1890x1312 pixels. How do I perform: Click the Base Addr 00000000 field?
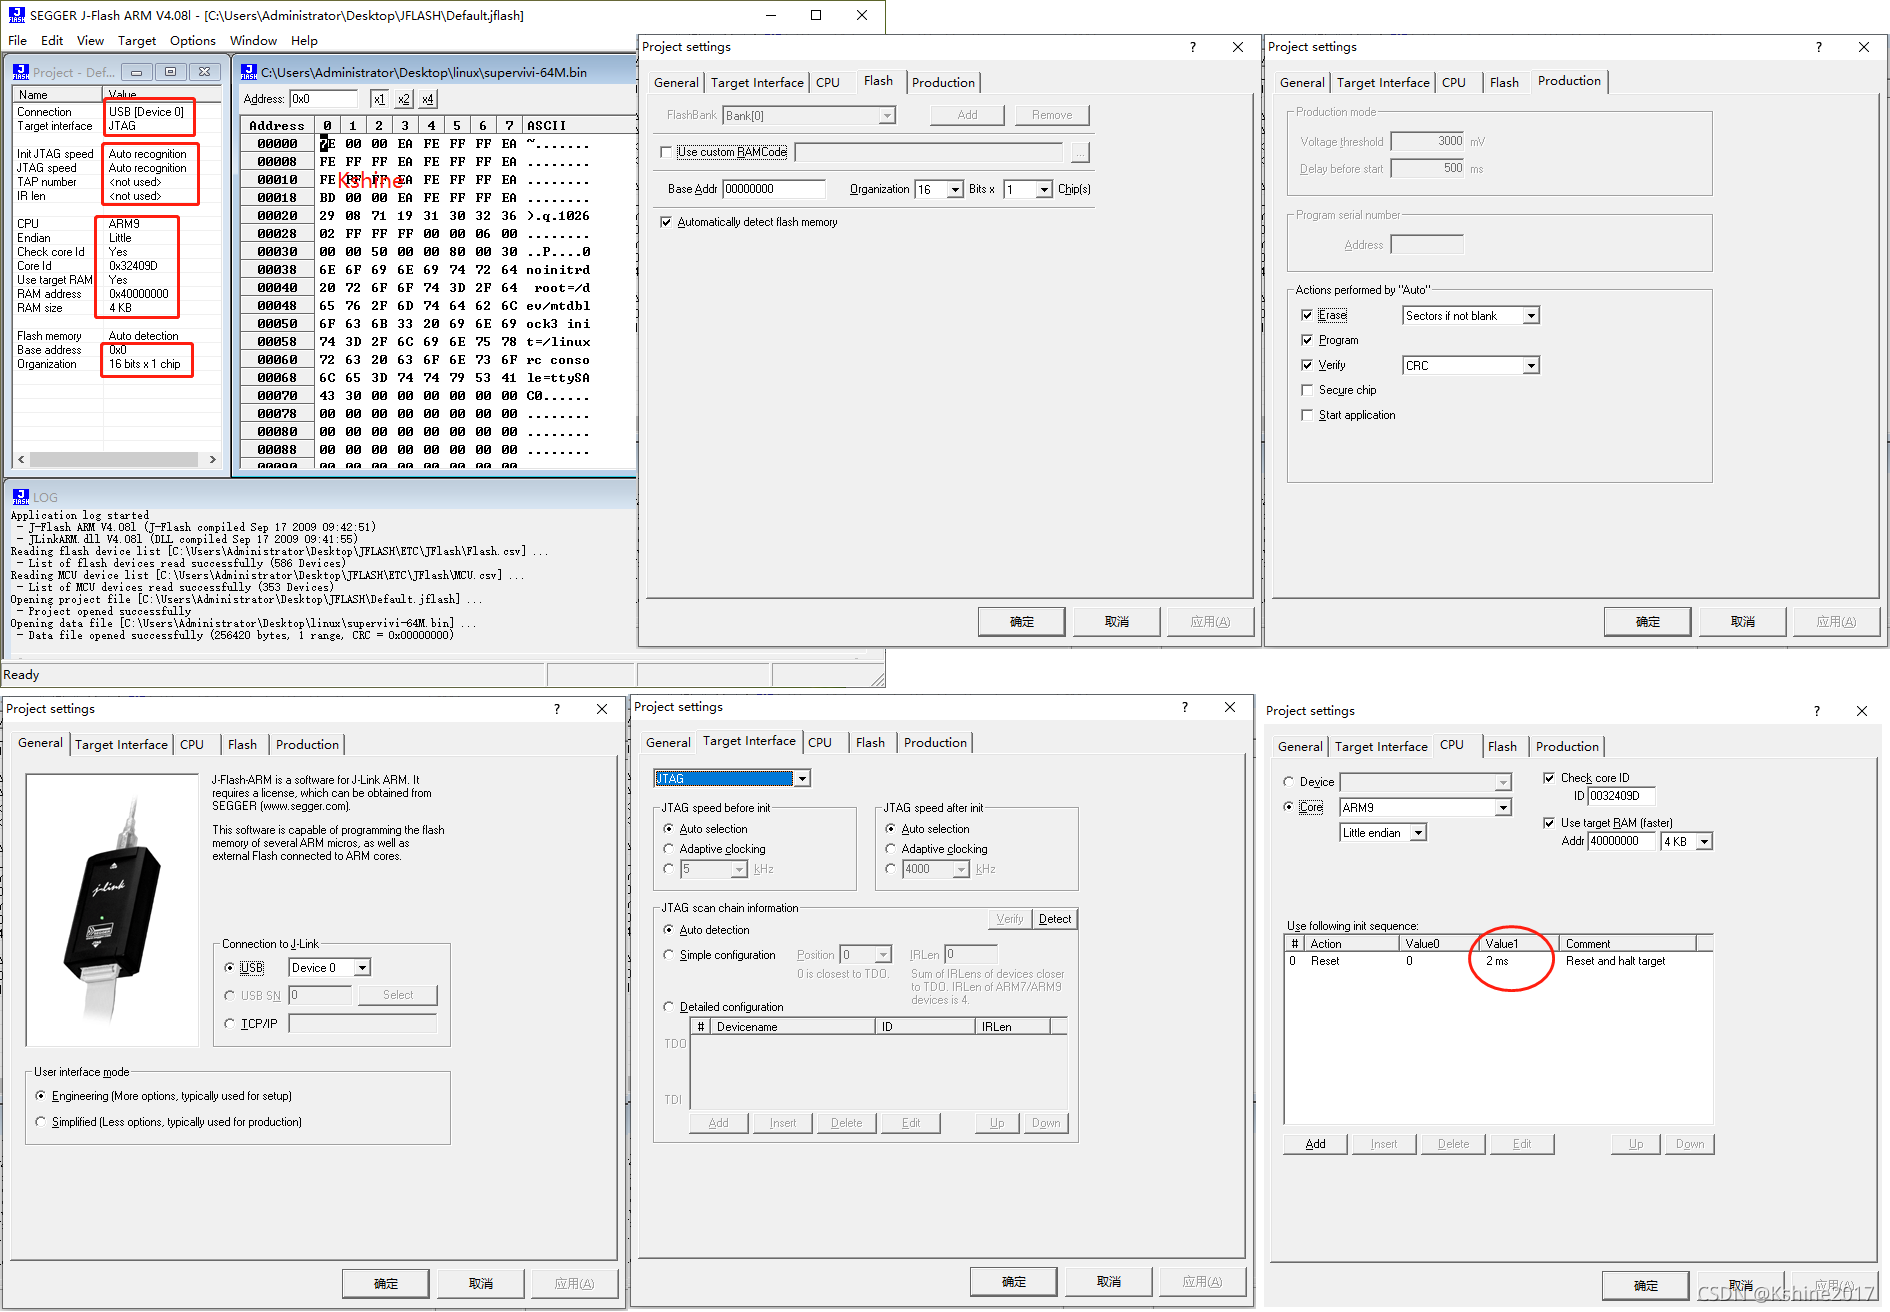click(x=774, y=189)
